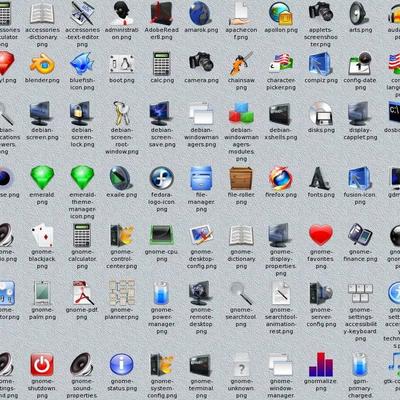This screenshot has width=400, height=400.
Task: Click the debian-screen-root-window.png keys icon
Action: click(x=122, y=113)
